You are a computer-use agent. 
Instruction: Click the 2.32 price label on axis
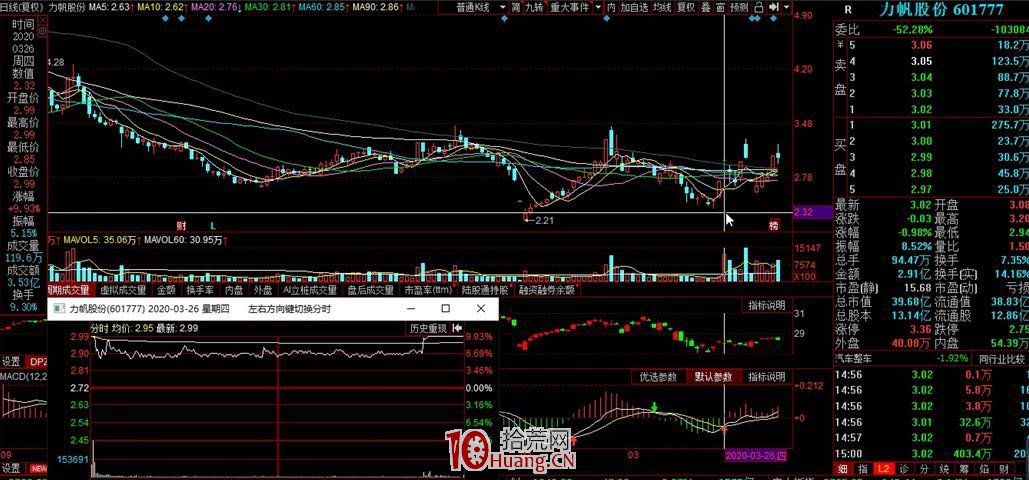tap(812, 212)
